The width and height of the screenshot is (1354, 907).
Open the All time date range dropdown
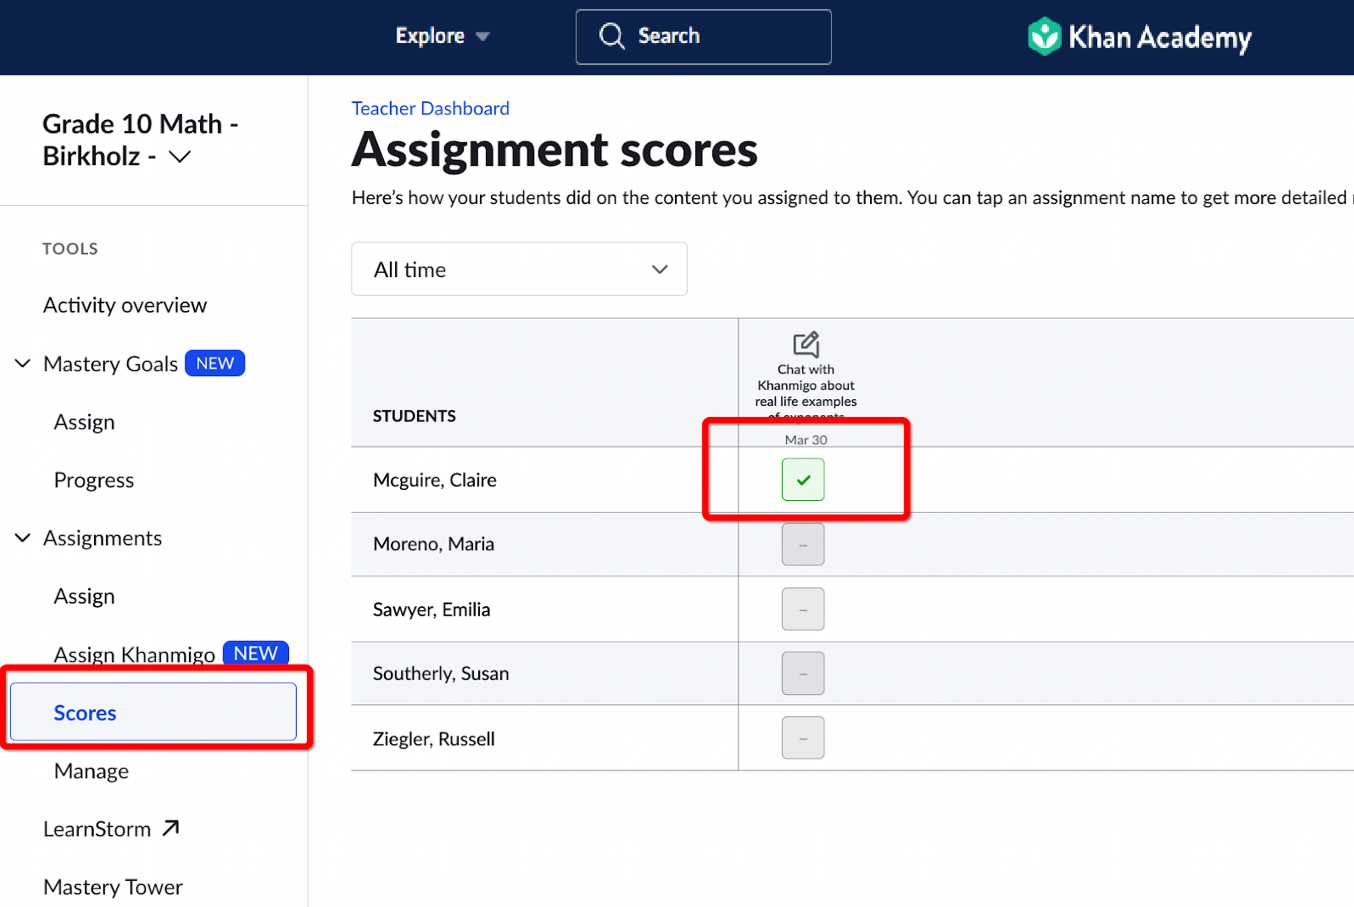[519, 269]
